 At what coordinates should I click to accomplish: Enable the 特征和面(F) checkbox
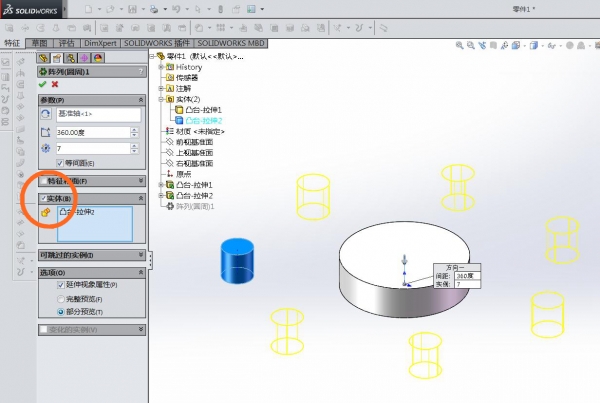coord(44,181)
